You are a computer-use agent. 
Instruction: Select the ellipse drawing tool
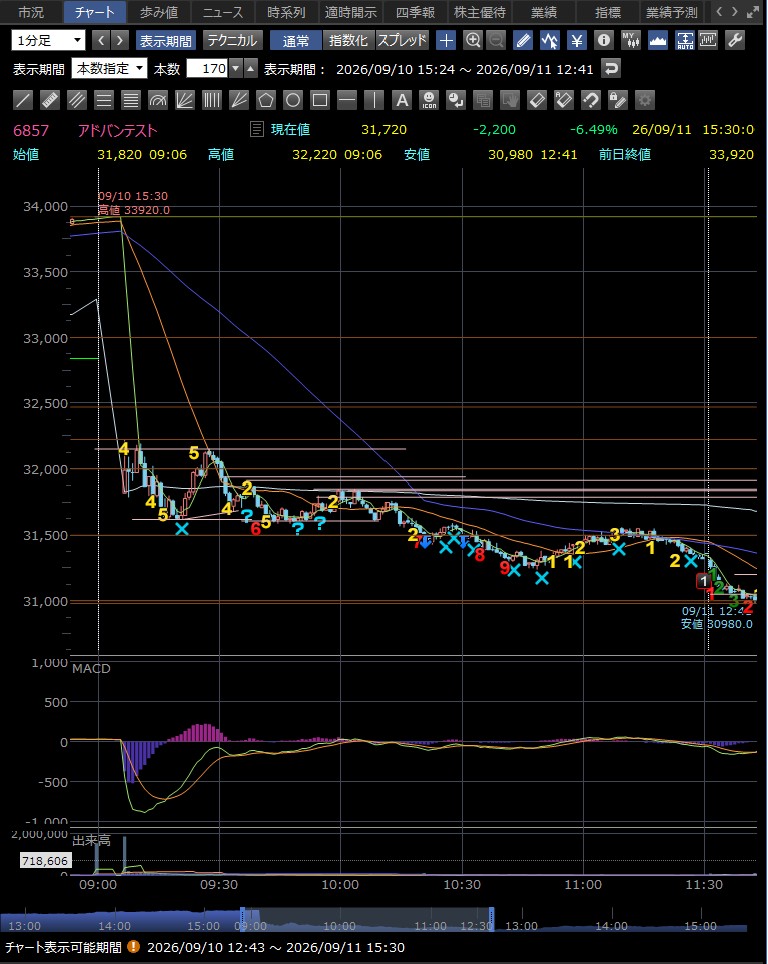click(x=293, y=100)
